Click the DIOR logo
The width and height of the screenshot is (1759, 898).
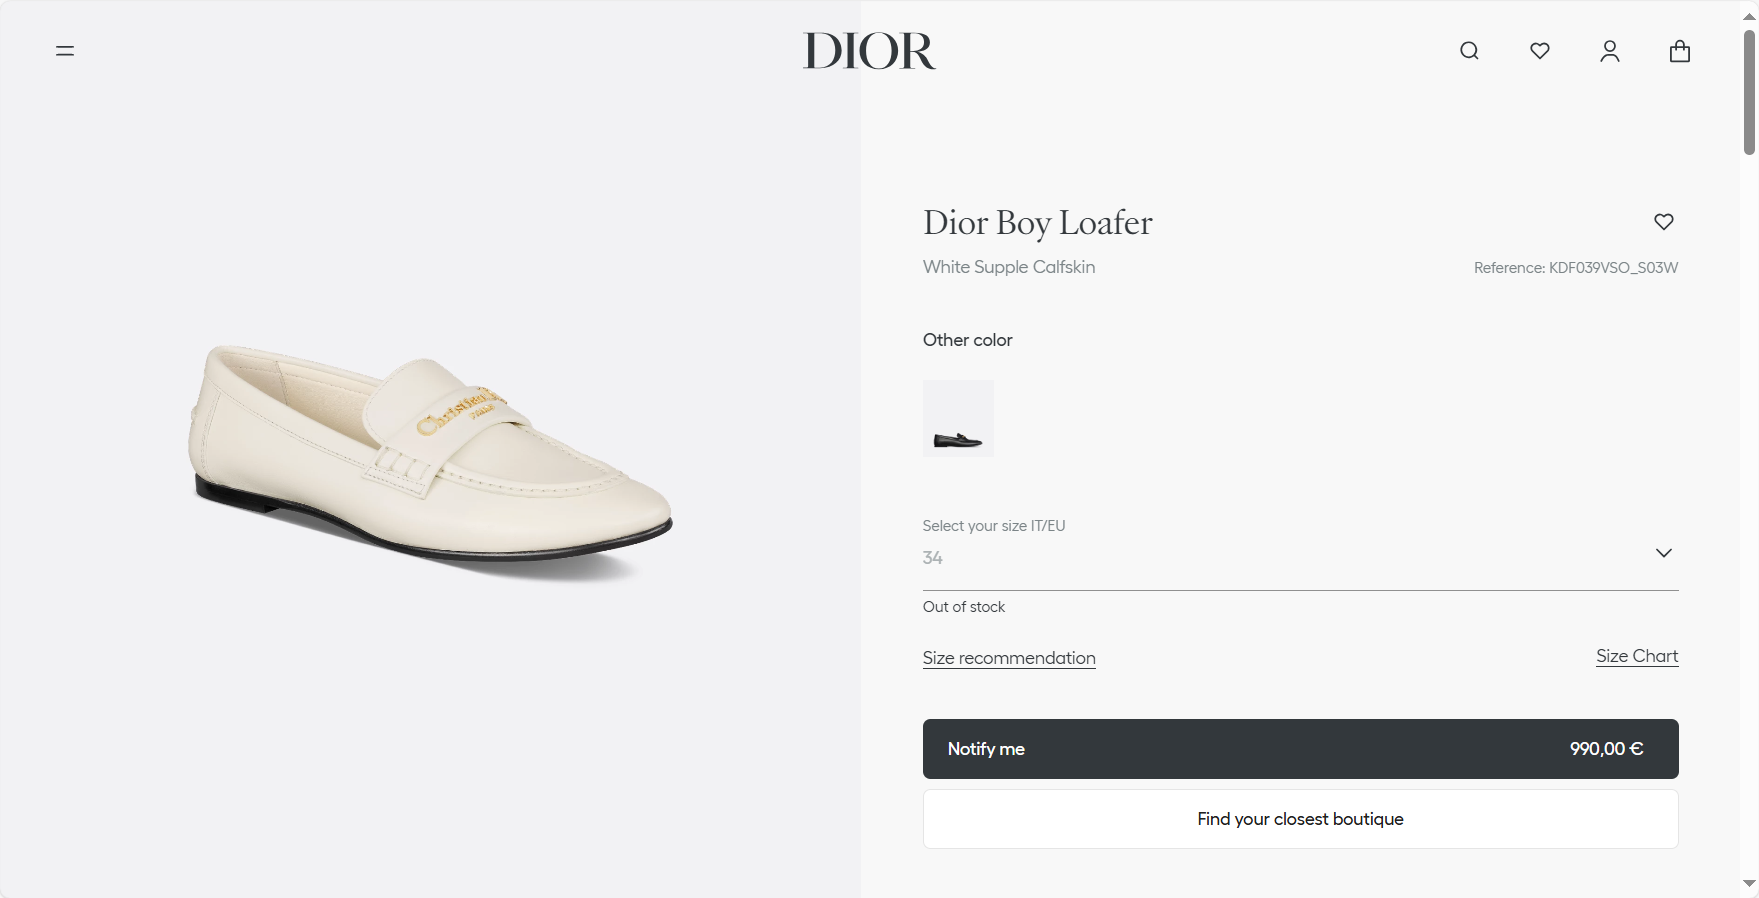[869, 51]
